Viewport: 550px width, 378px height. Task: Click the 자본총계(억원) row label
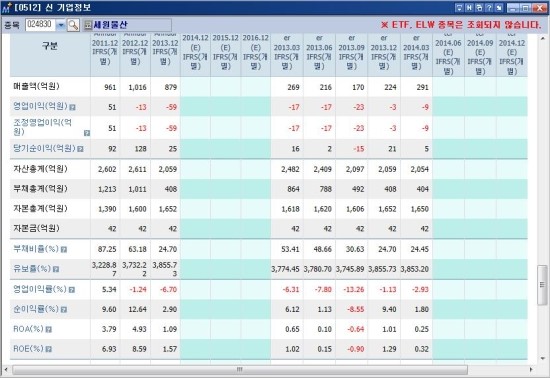coord(40,209)
